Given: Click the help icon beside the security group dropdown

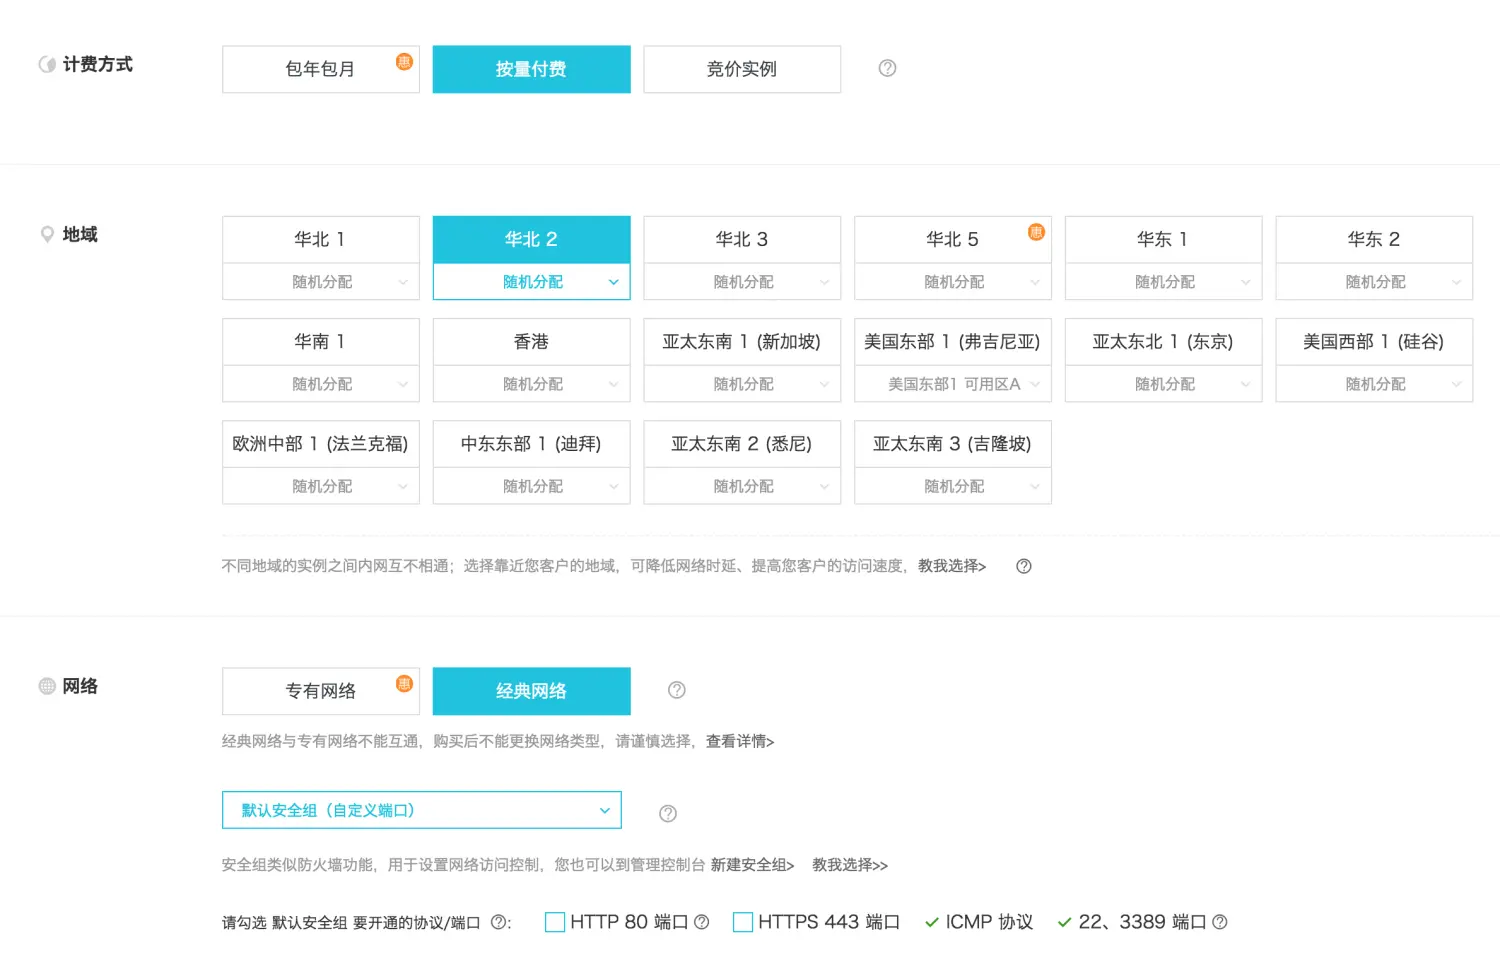Looking at the screenshot, I should 667,813.
